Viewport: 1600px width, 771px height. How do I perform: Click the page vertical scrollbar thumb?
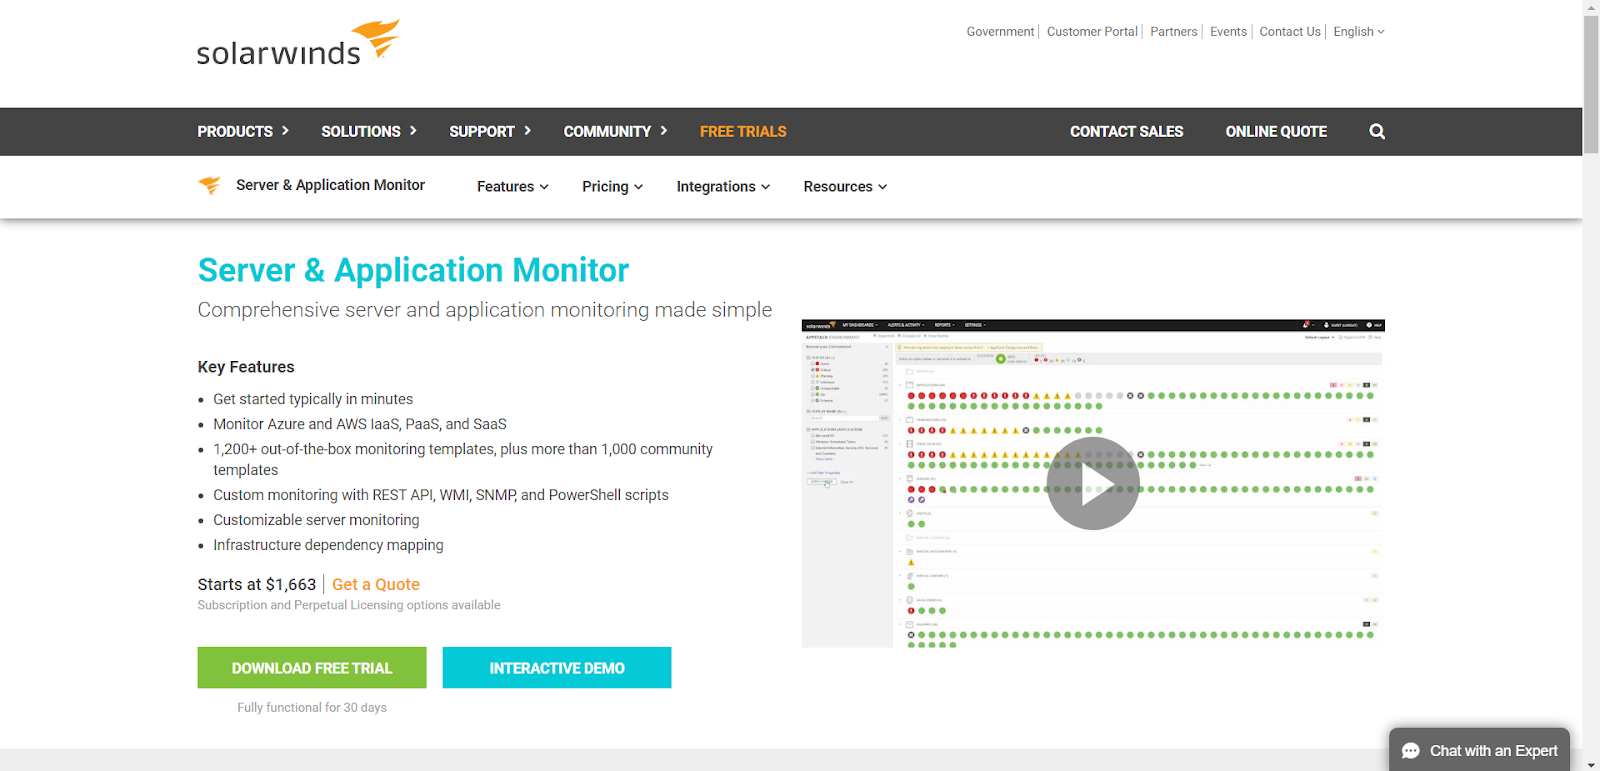[1591, 85]
